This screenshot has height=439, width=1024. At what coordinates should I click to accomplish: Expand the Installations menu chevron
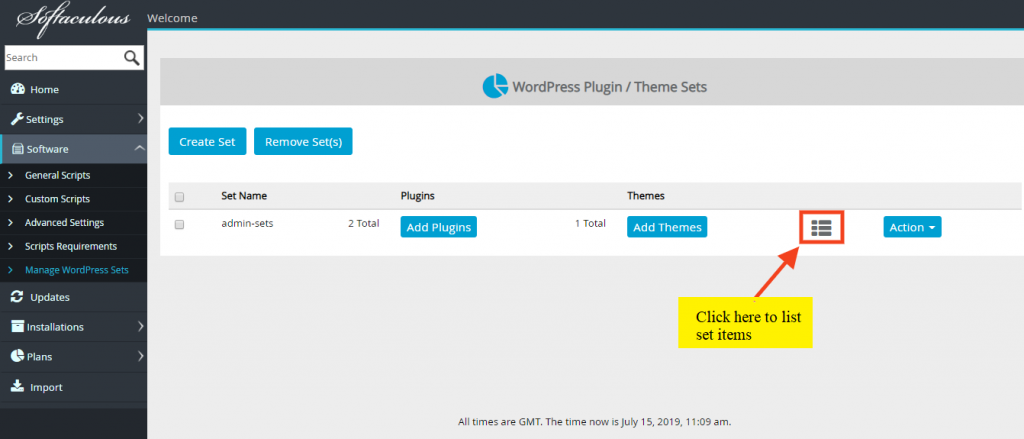point(140,327)
